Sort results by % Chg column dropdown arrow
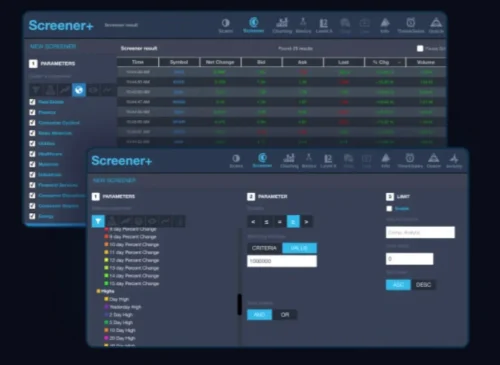 tap(399, 62)
